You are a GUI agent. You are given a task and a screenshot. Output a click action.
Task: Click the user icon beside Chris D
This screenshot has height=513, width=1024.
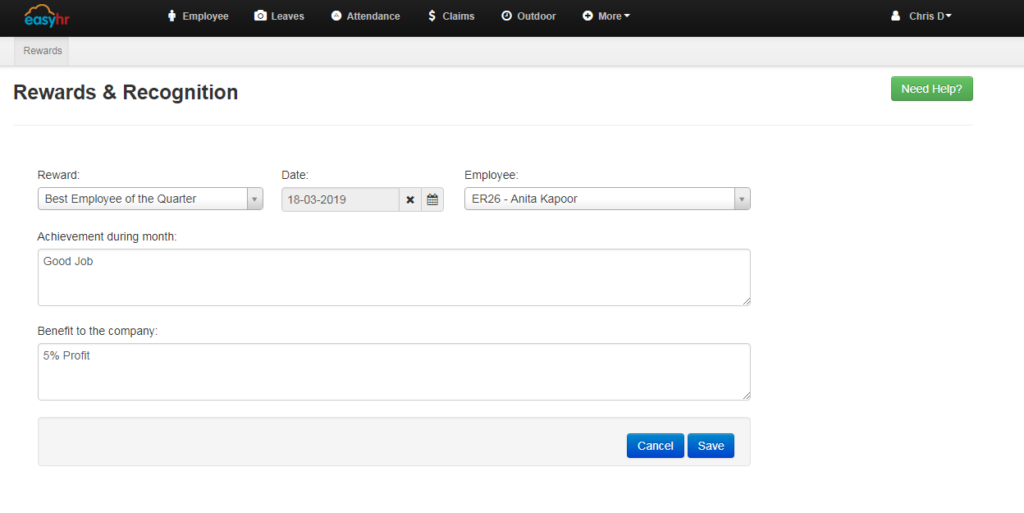[x=895, y=16]
